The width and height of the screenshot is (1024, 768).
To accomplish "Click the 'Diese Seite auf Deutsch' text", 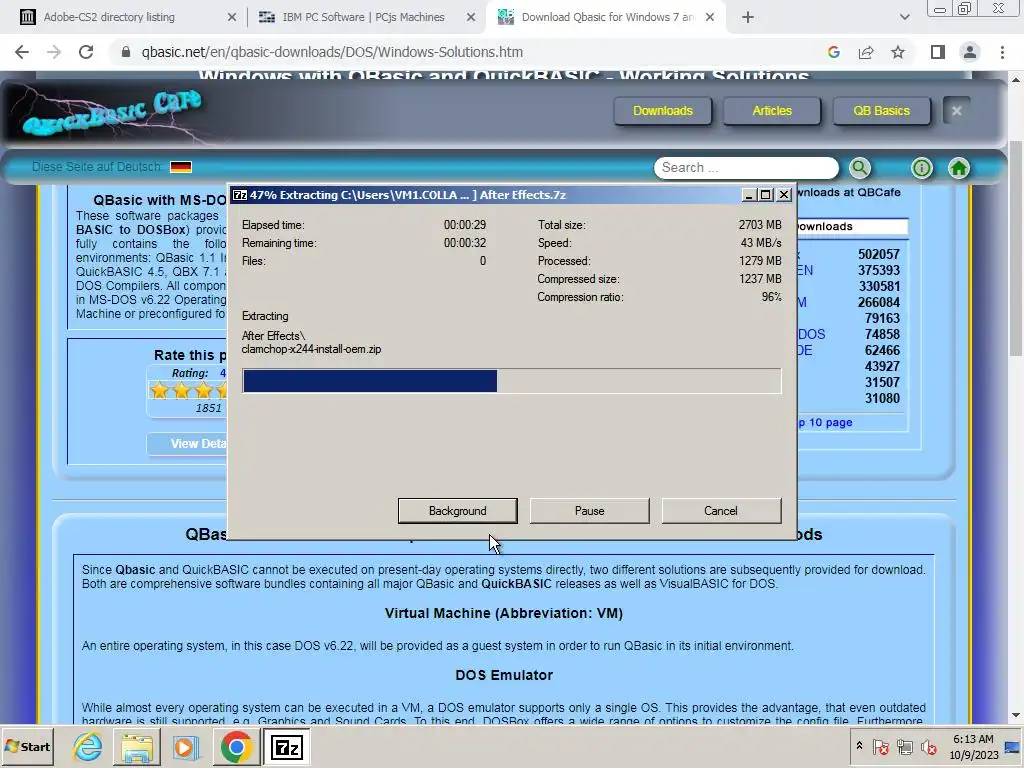I will 97,167.
